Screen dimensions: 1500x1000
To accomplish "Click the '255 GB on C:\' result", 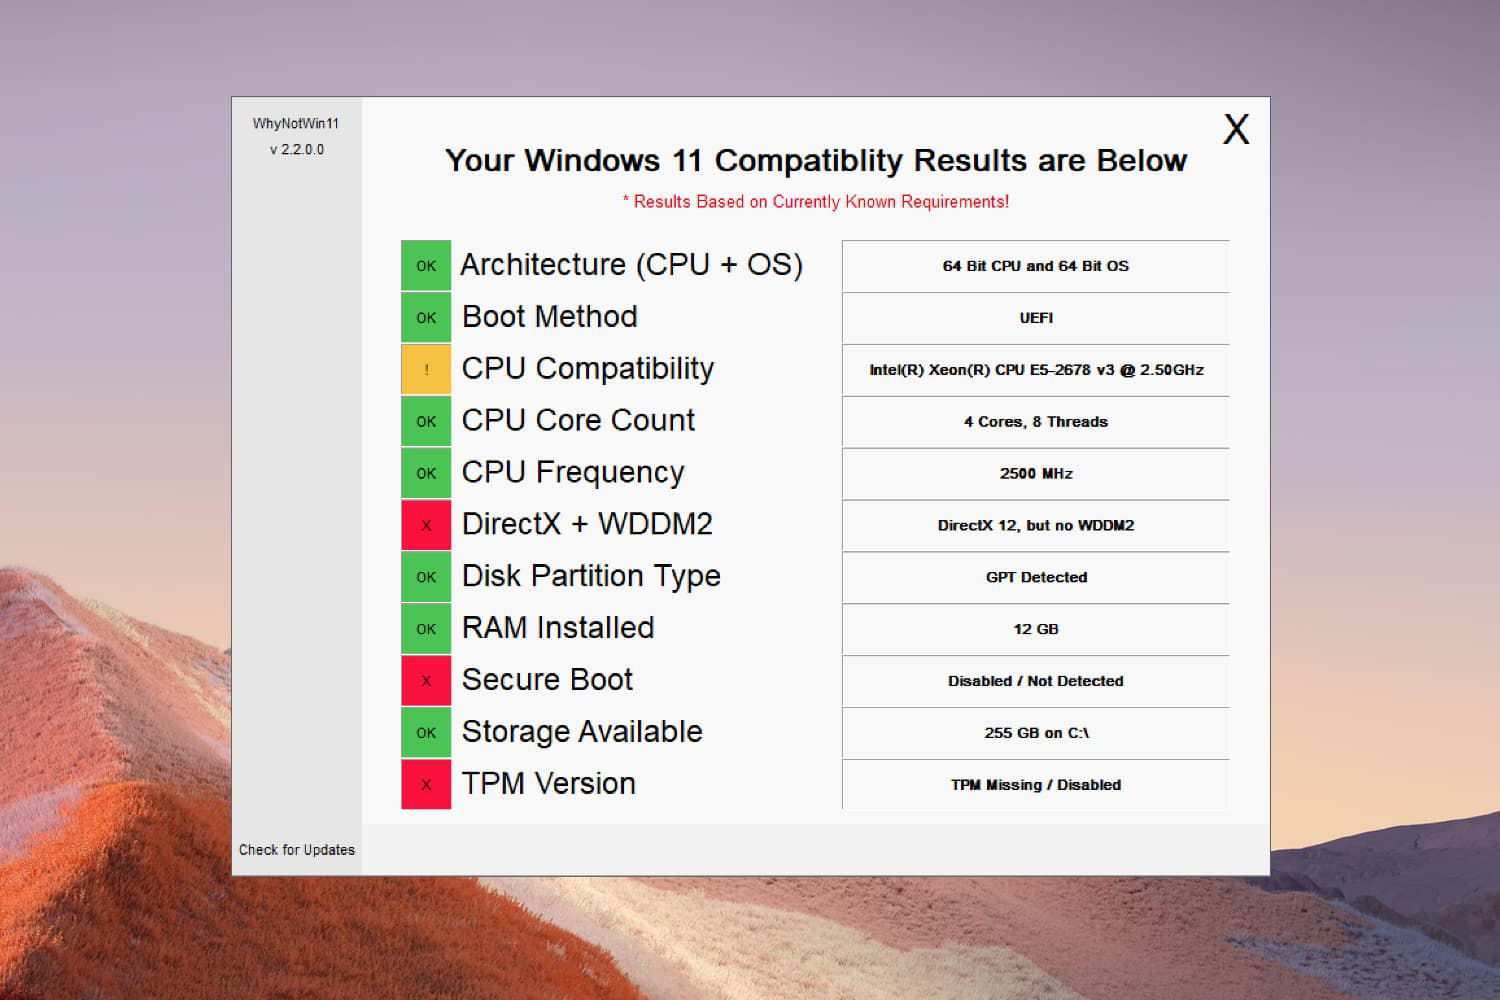I will coord(1036,734).
